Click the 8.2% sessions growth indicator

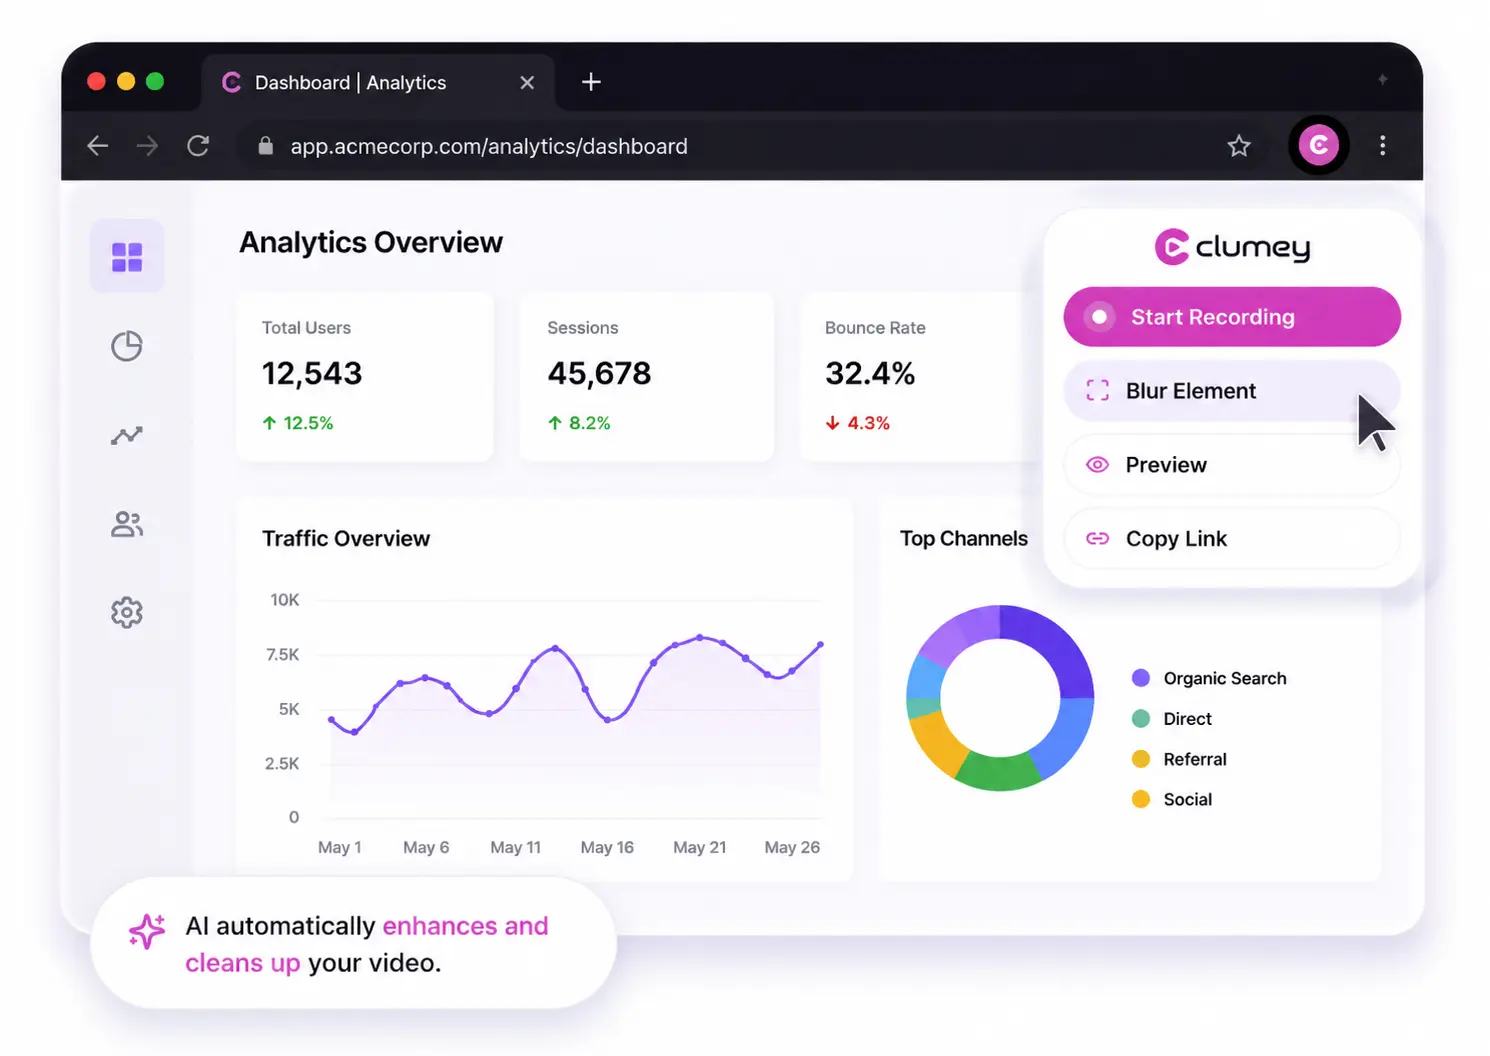(x=579, y=423)
